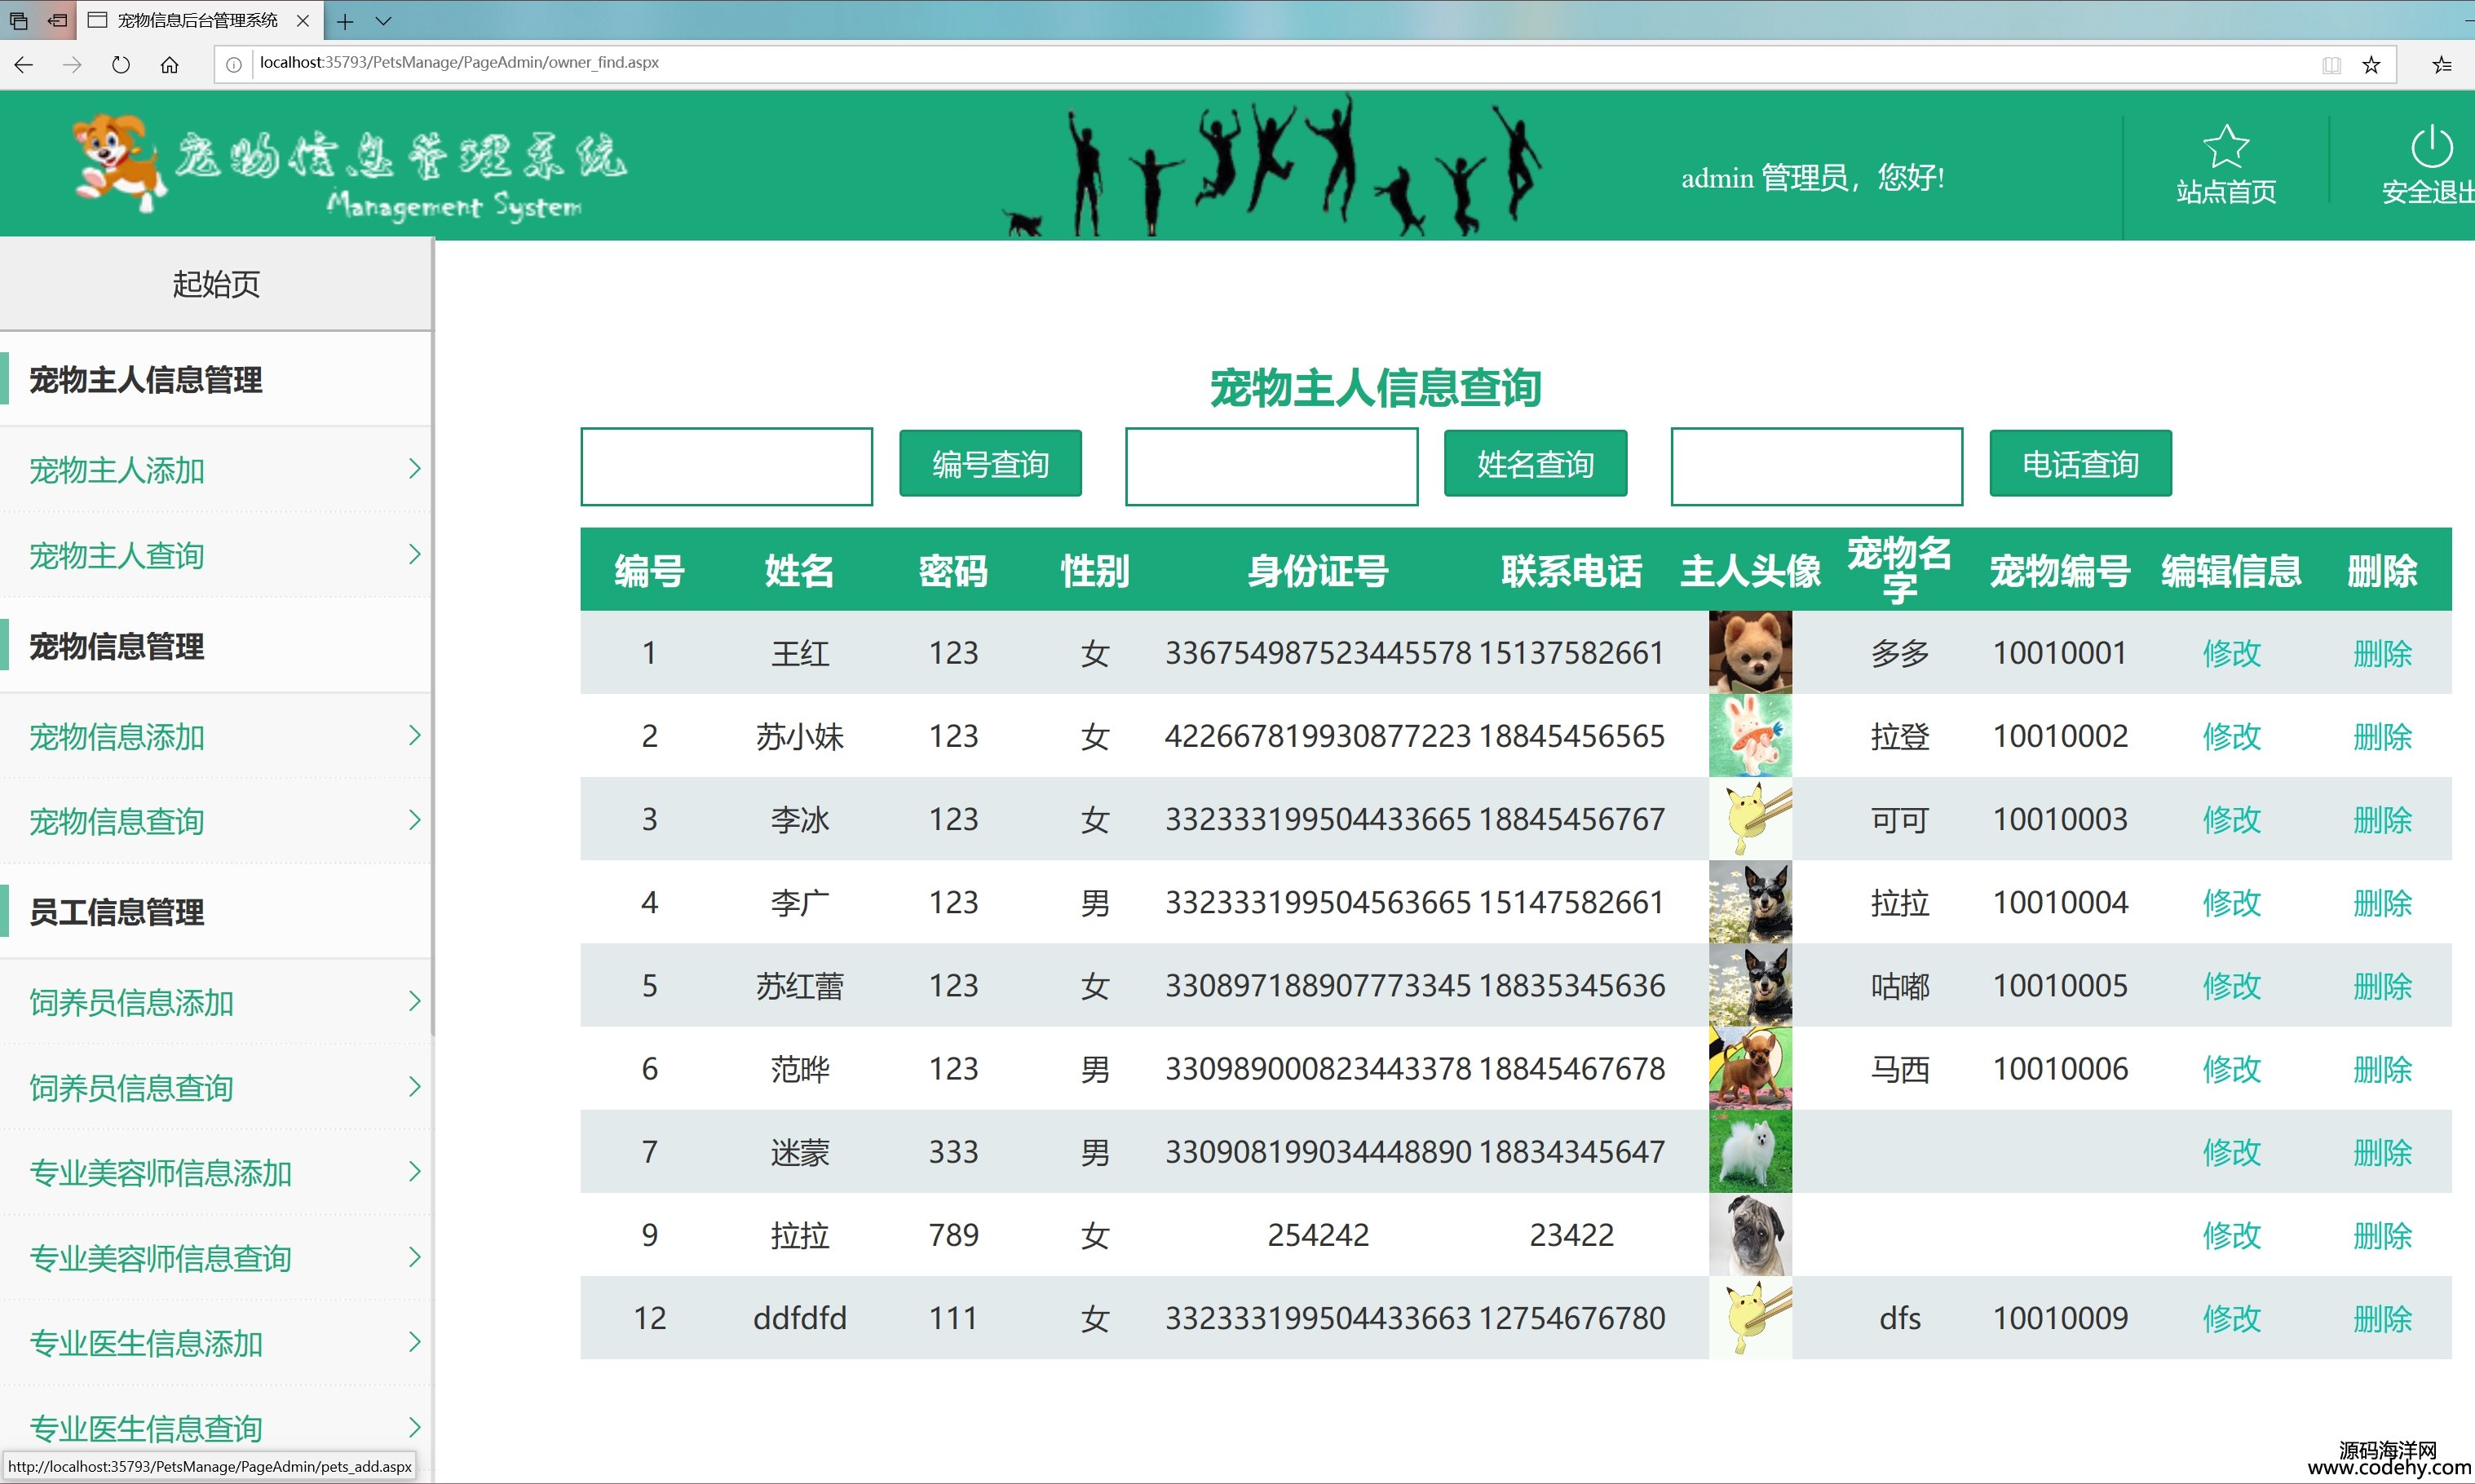The image size is (2475, 1484).
Task: Click the 身份证号 column header
Action: 1318,571
